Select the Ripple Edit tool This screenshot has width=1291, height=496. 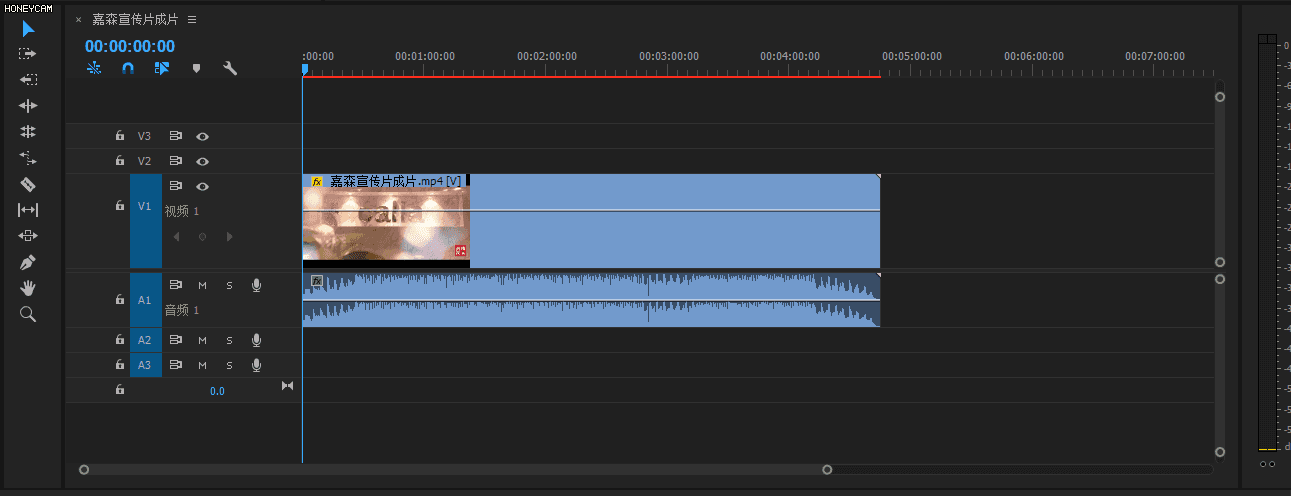pos(28,106)
